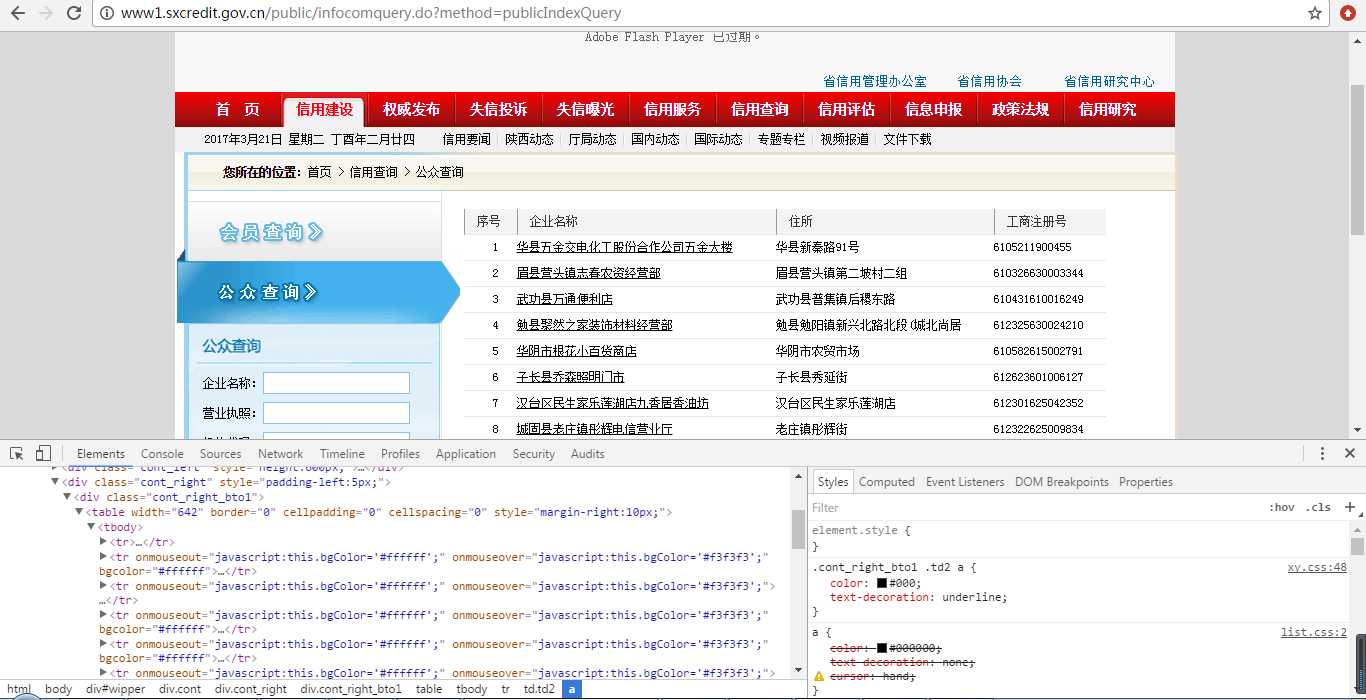Activate the DevTools element inspector arrow icon
The width and height of the screenshot is (1366, 700).
(16, 453)
